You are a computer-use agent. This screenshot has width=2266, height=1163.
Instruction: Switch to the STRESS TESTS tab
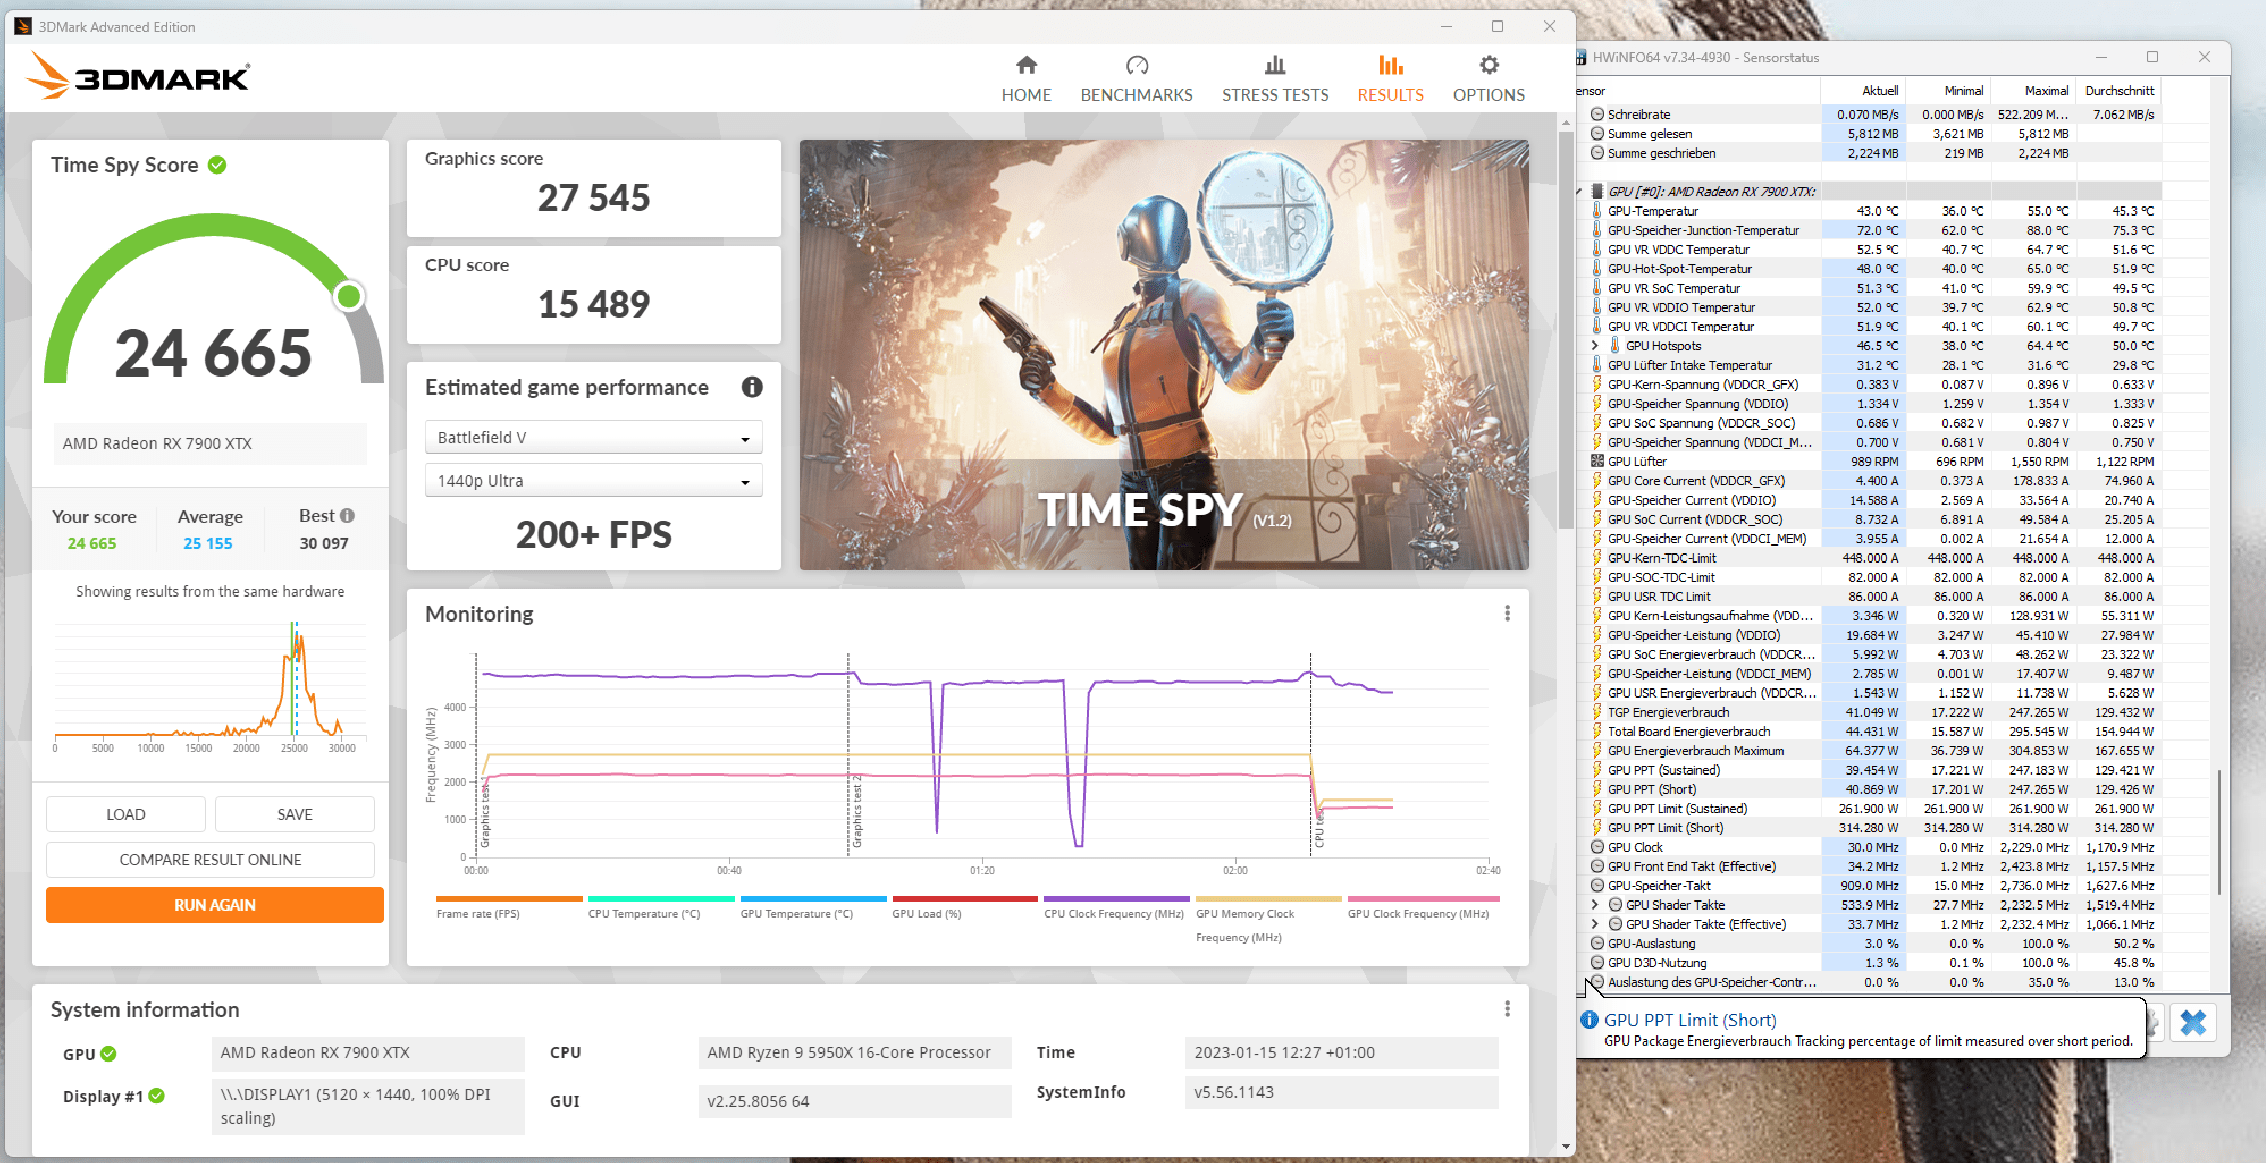tap(1275, 79)
